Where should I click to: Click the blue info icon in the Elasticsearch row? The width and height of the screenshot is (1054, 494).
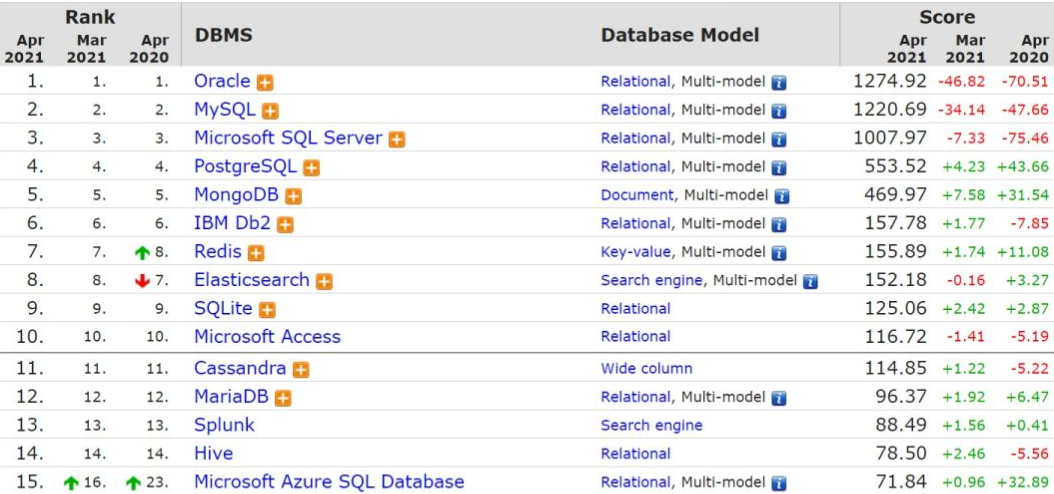[811, 282]
